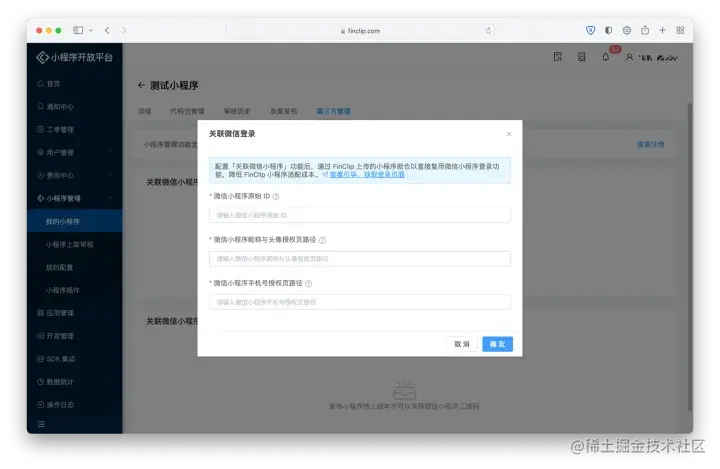Switch to the 灰度发布 tab
The image size is (720, 469).
click(283, 111)
